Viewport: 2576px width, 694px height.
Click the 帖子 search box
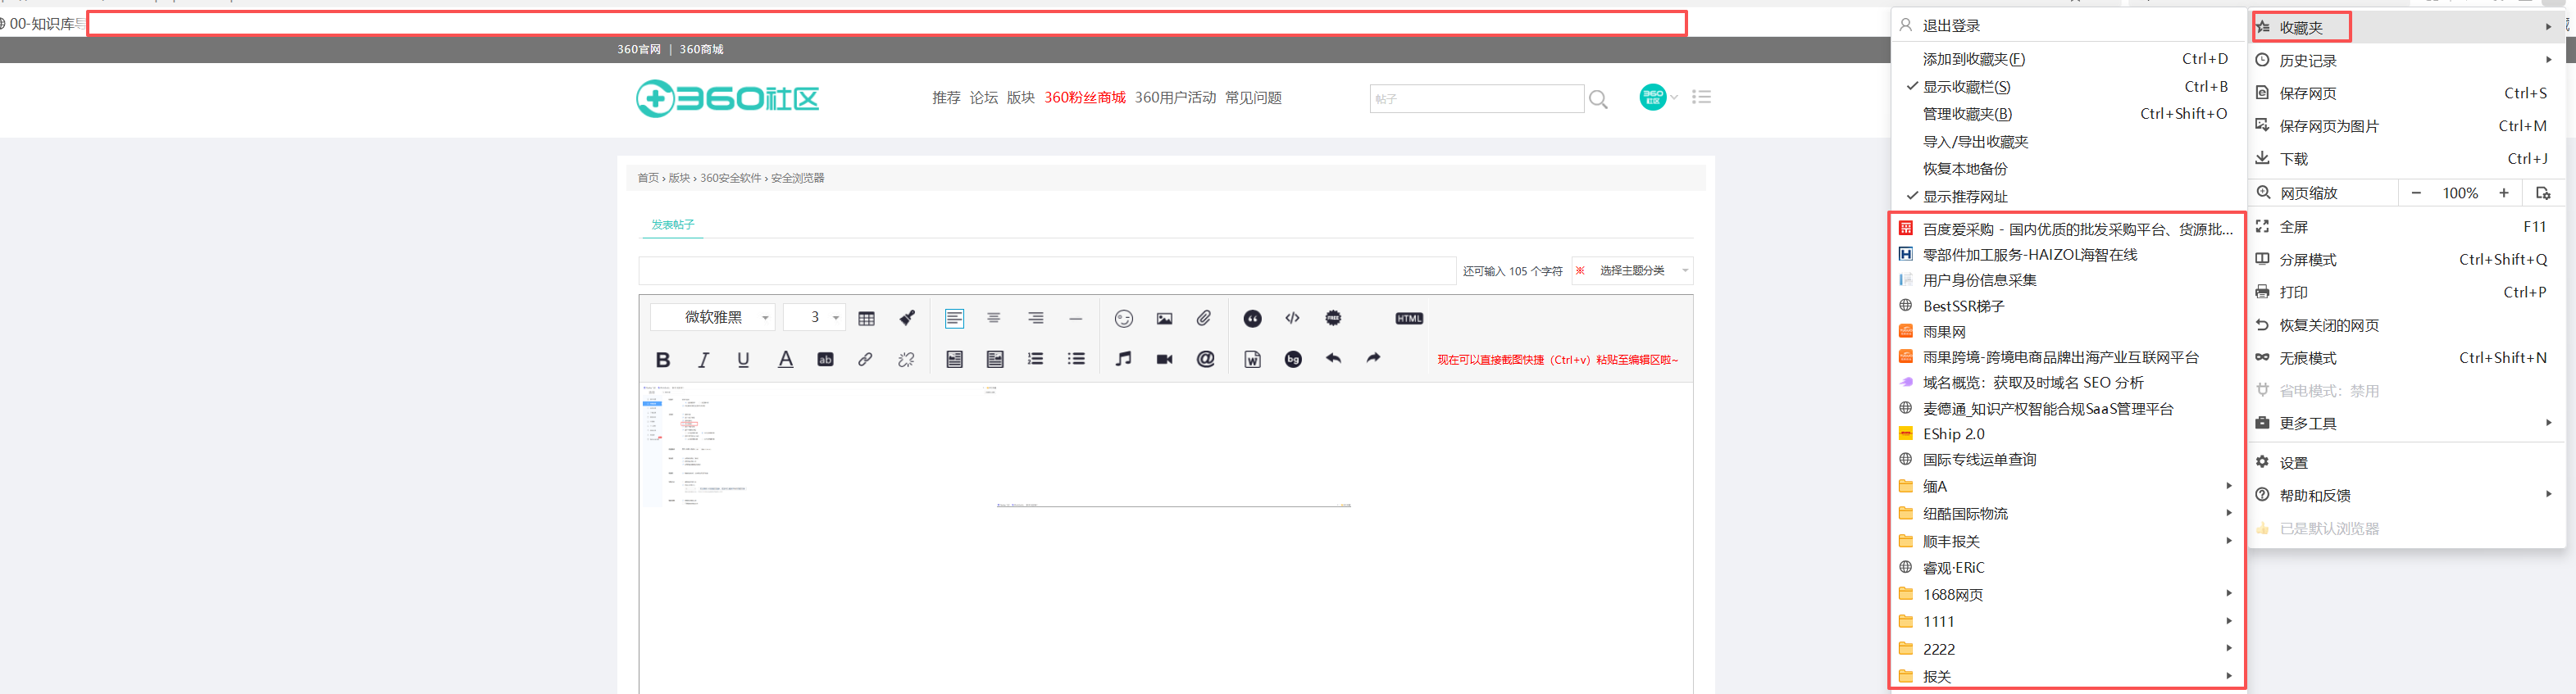click(1476, 99)
